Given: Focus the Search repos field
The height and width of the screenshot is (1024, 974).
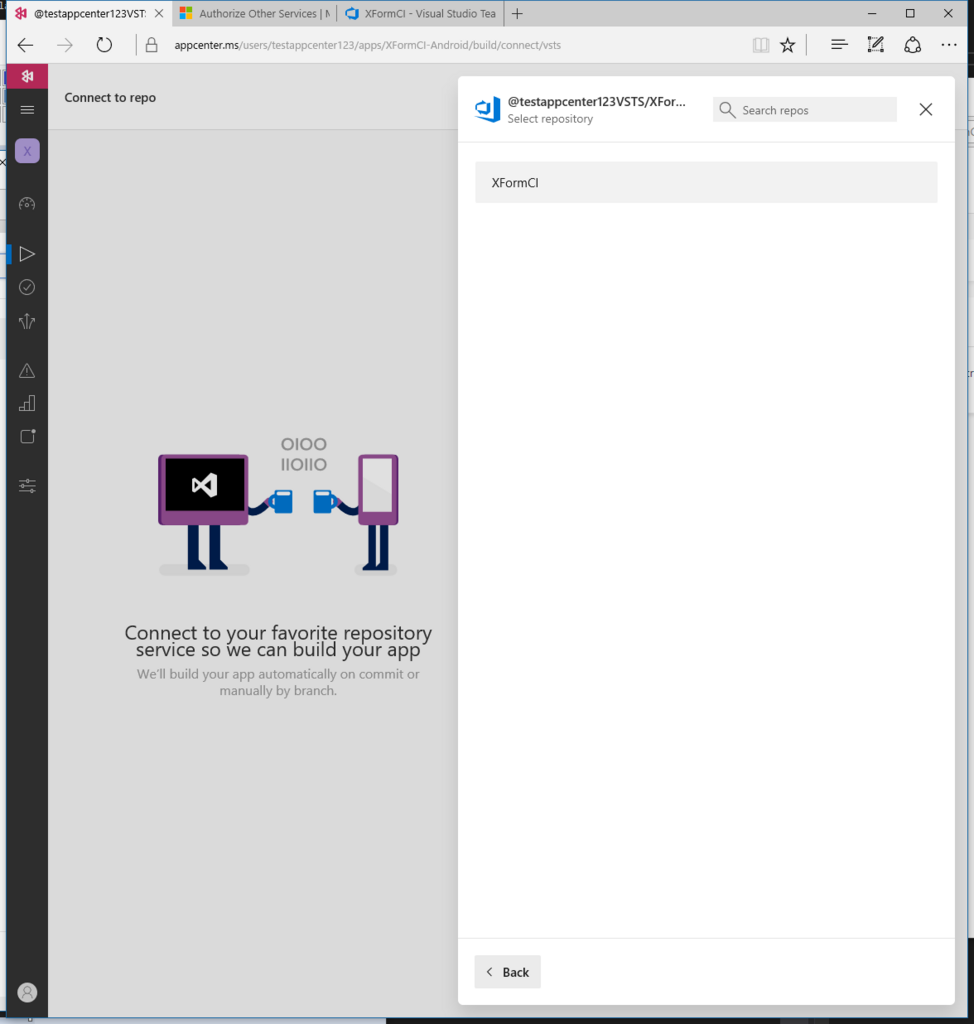Looking at the screenshot, I should pyautogui.click(x=805, y=110).
